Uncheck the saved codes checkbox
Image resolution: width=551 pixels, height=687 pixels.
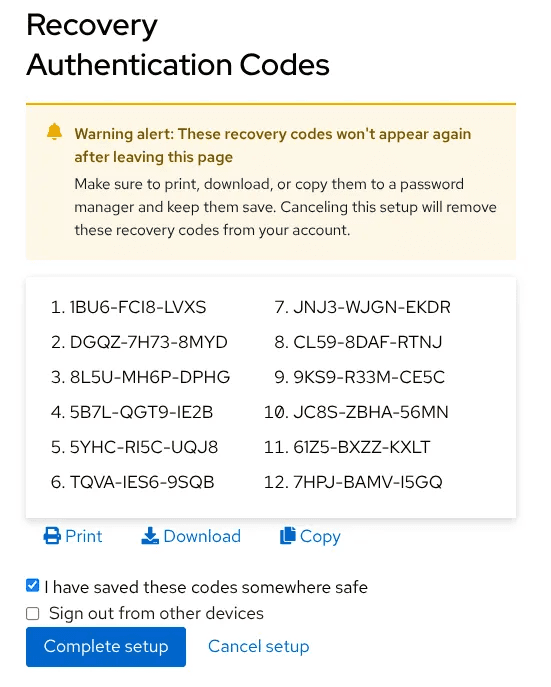coord(32,585)
